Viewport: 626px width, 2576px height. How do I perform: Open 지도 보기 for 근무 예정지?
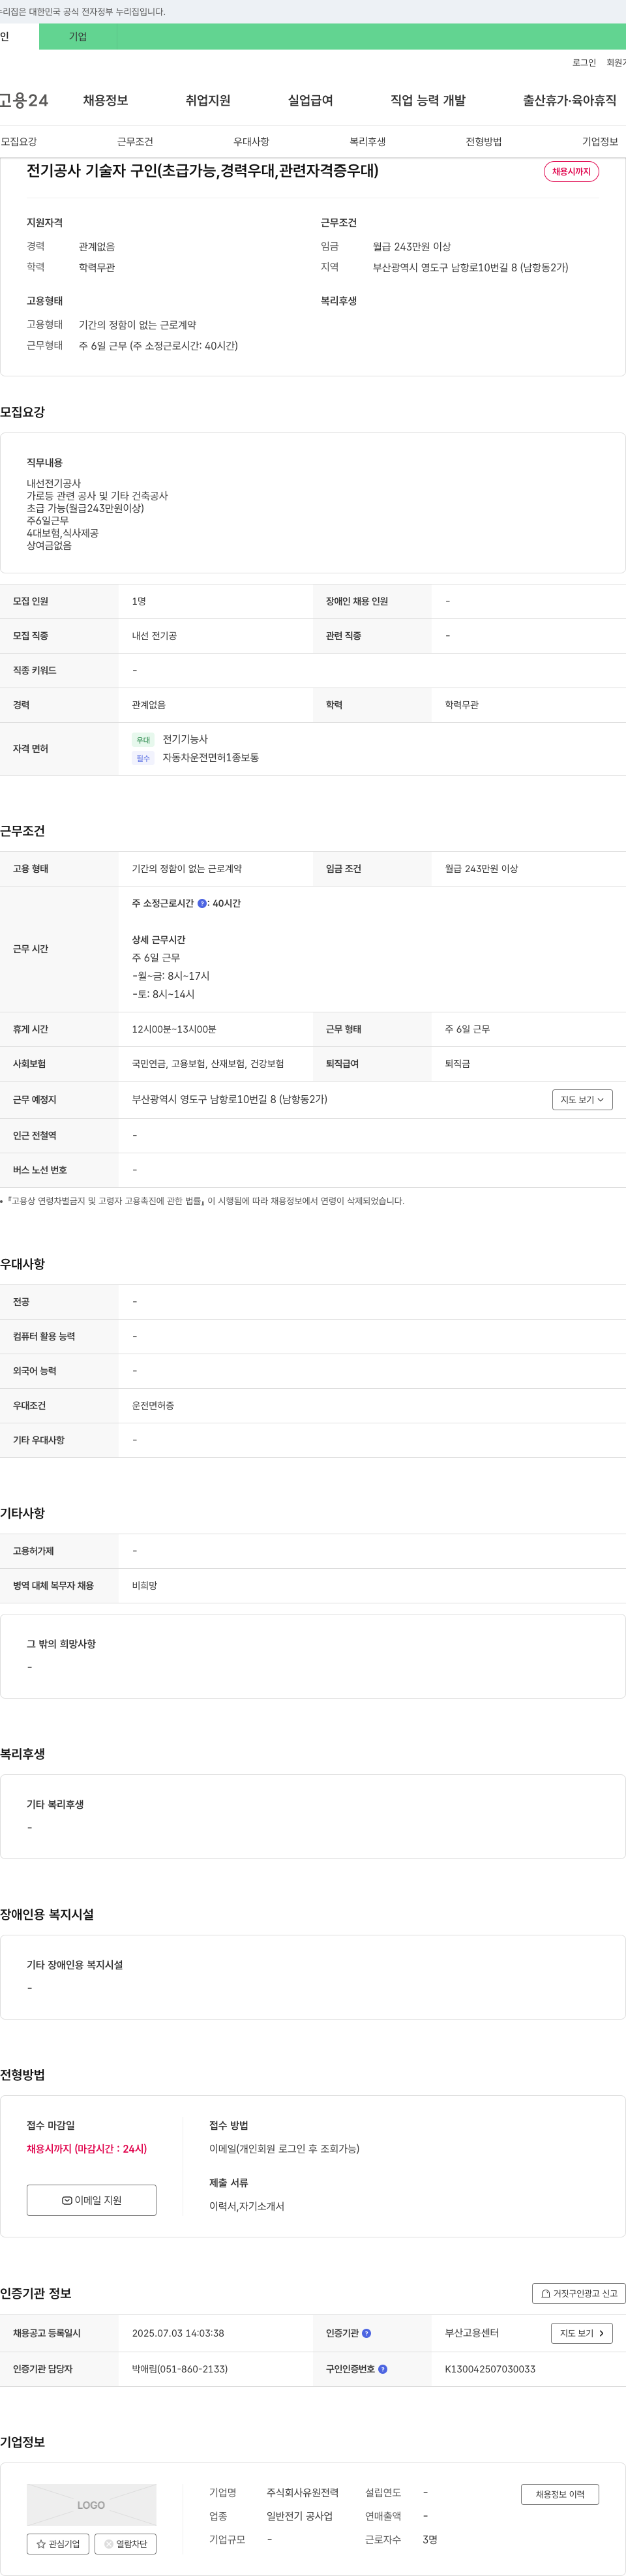pos(582,1100)
